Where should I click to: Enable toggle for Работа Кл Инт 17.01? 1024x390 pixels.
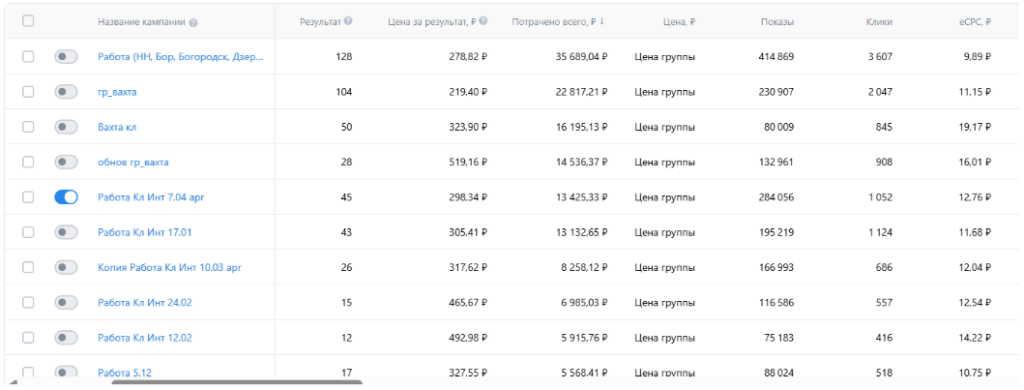click(x=66, y=232)
